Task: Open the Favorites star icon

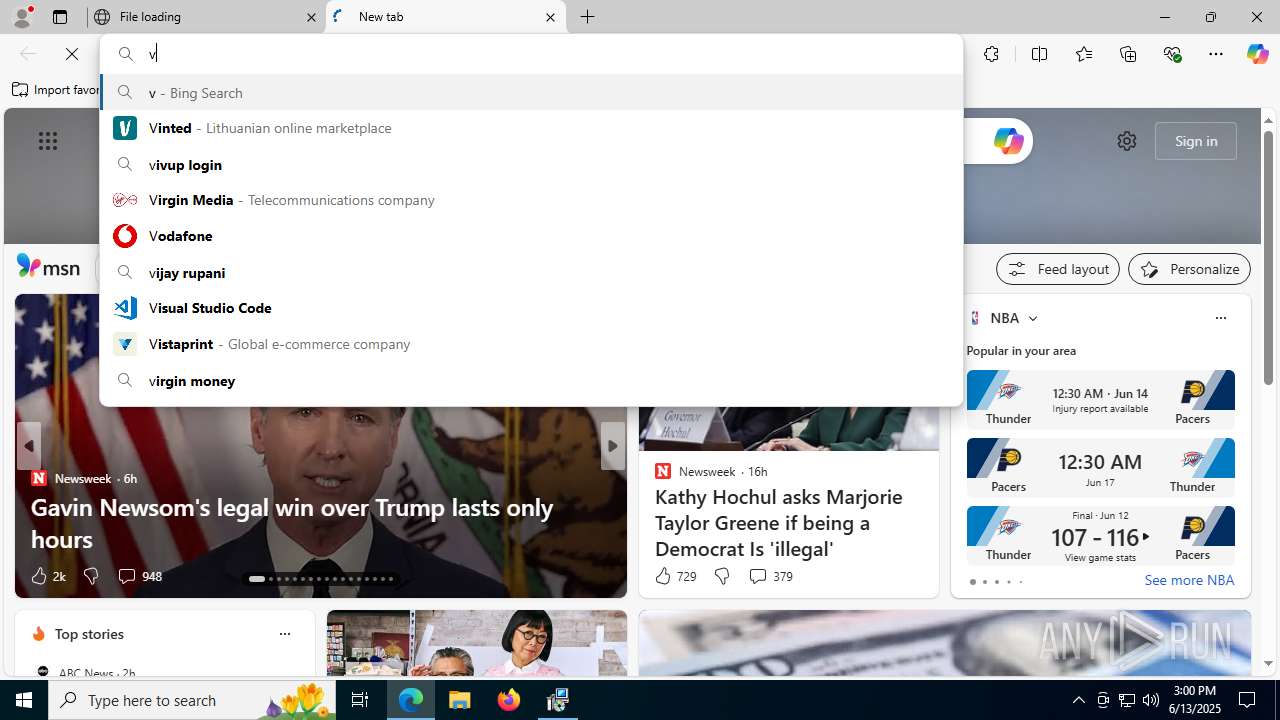Action: 1084,54
